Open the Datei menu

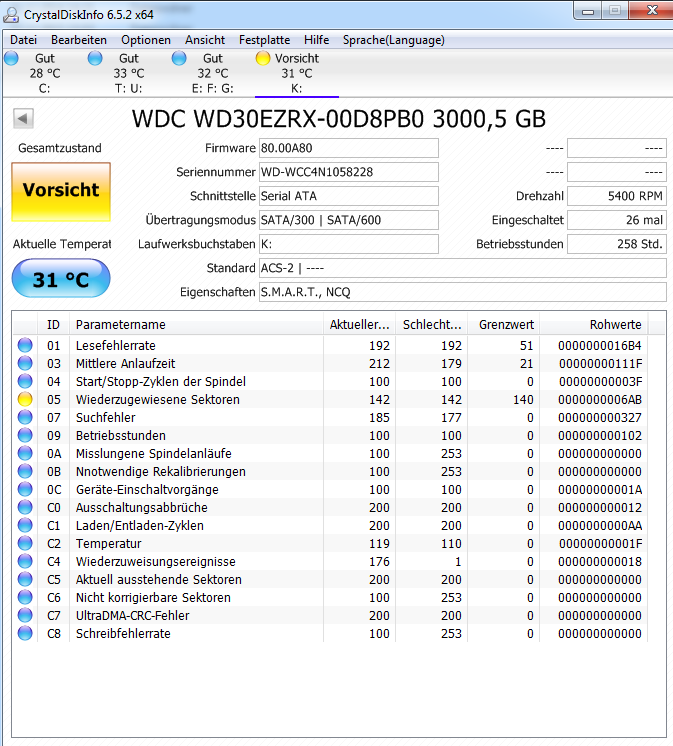click(x=23, y=40)
